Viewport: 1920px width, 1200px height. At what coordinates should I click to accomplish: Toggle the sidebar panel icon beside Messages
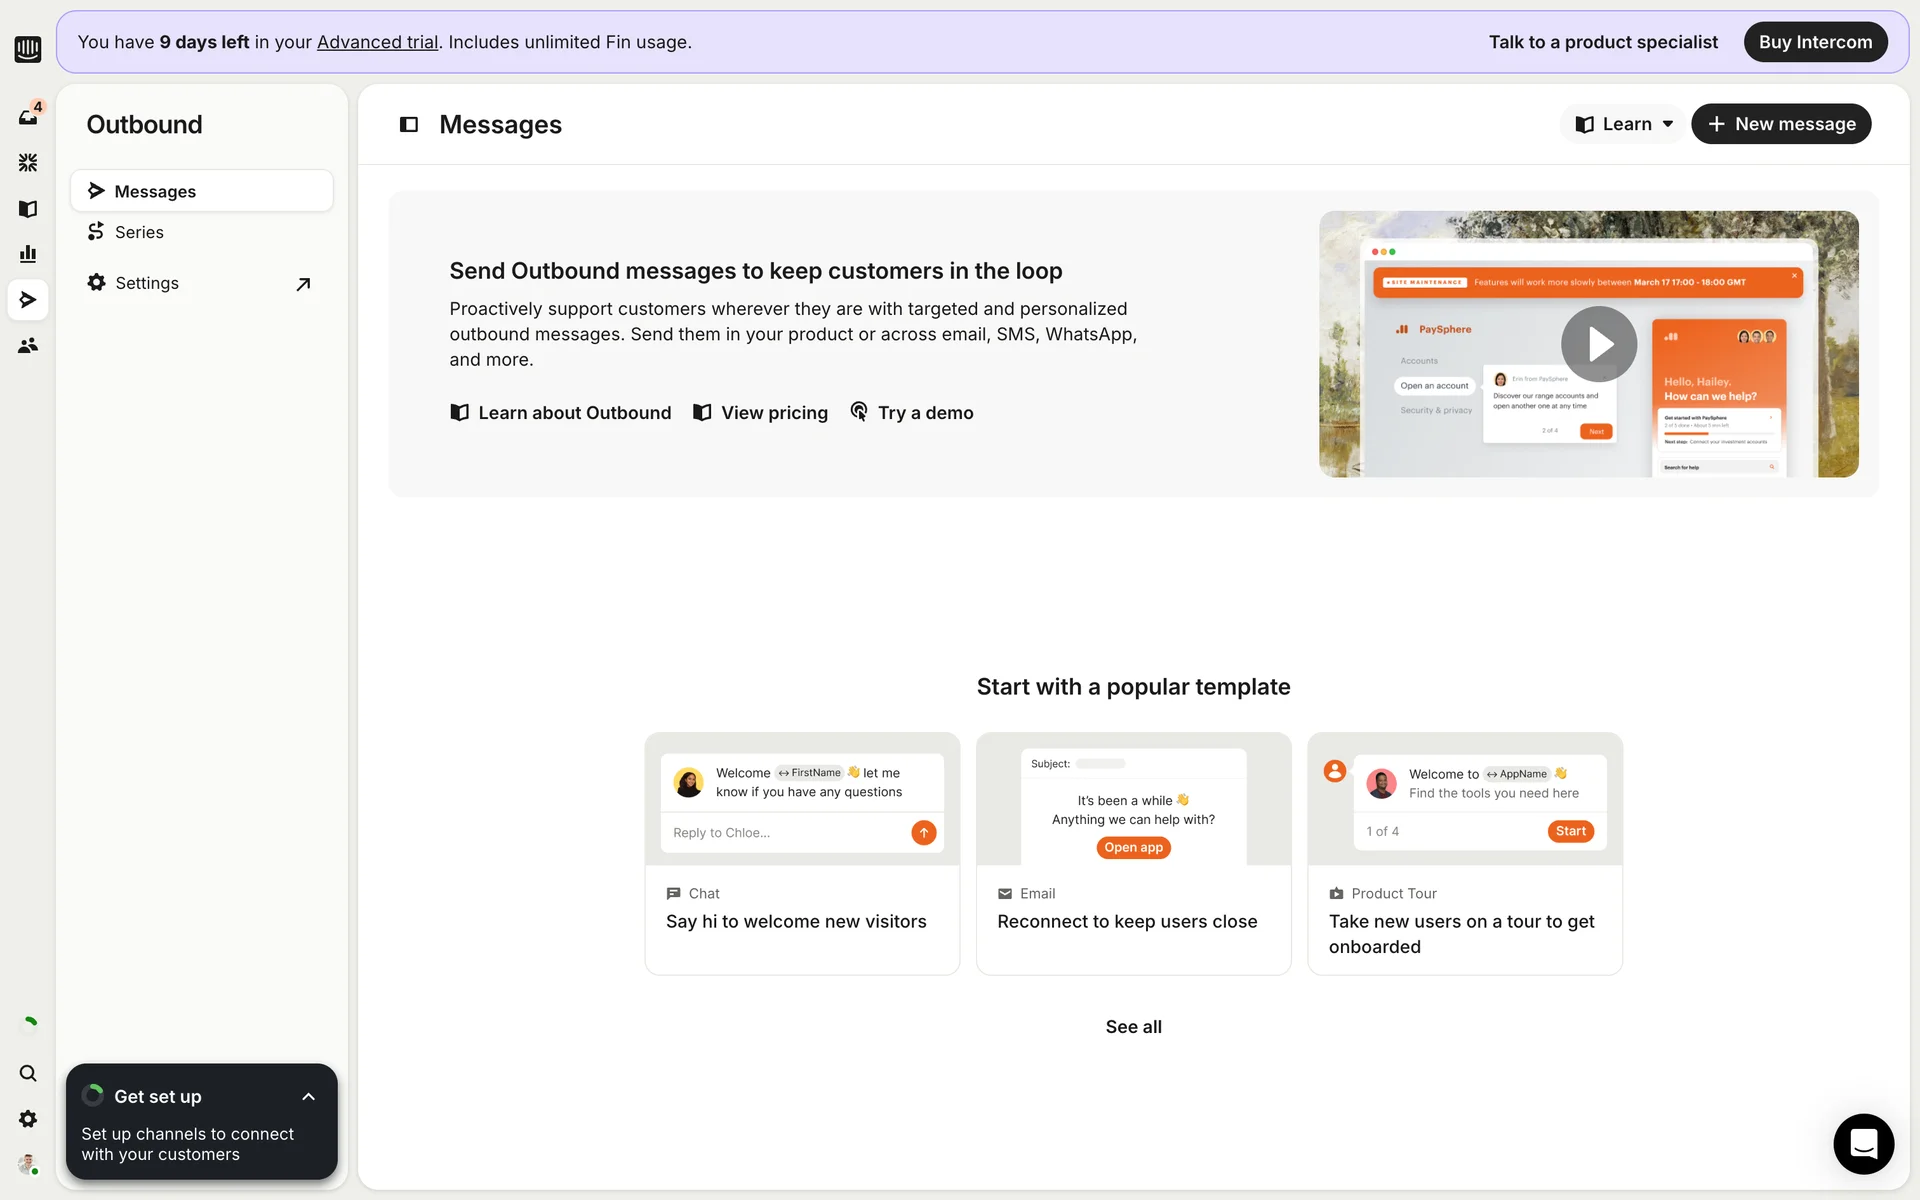tap(408, 124)
